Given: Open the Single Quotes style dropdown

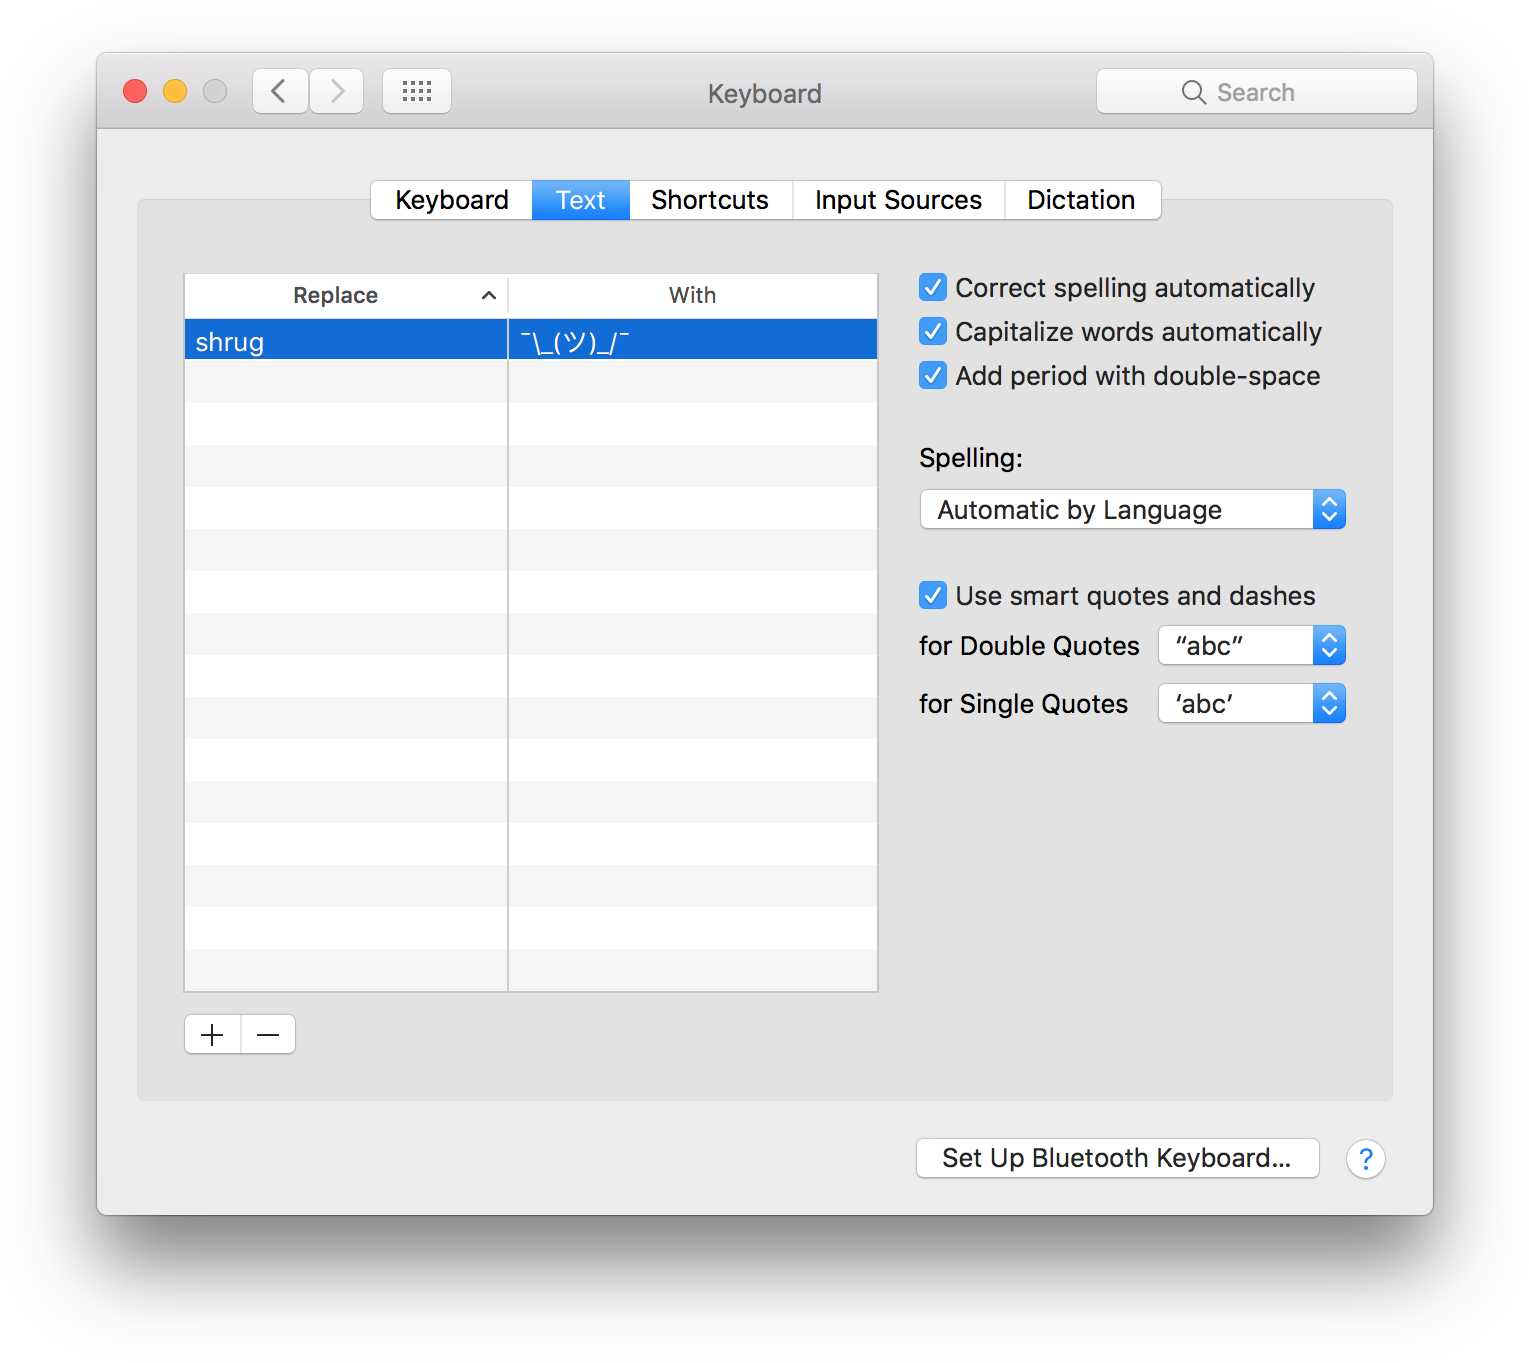Looking at the screenshot, I should tap(1251, 704).
